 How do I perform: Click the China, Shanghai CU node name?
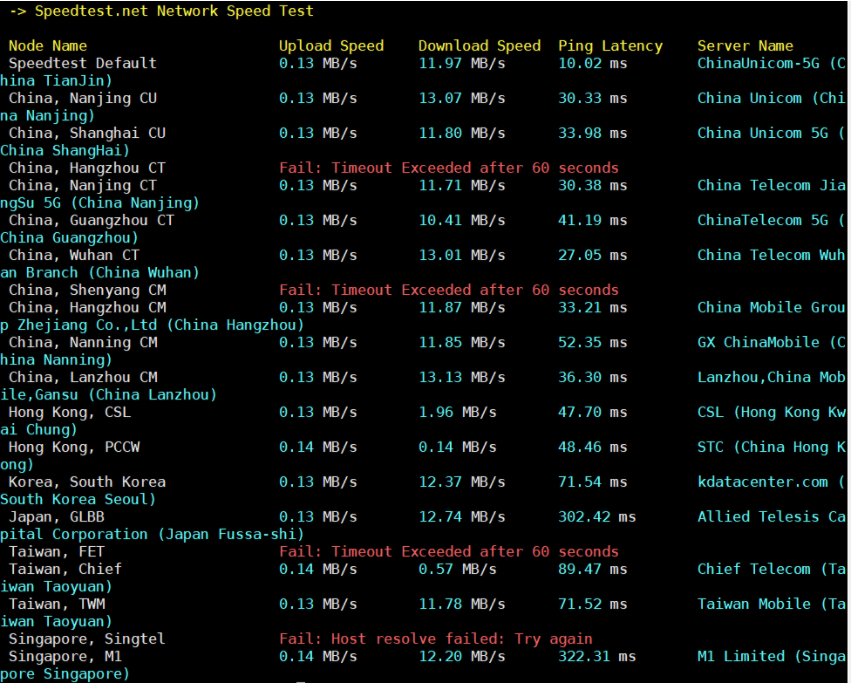pos(87,133)
